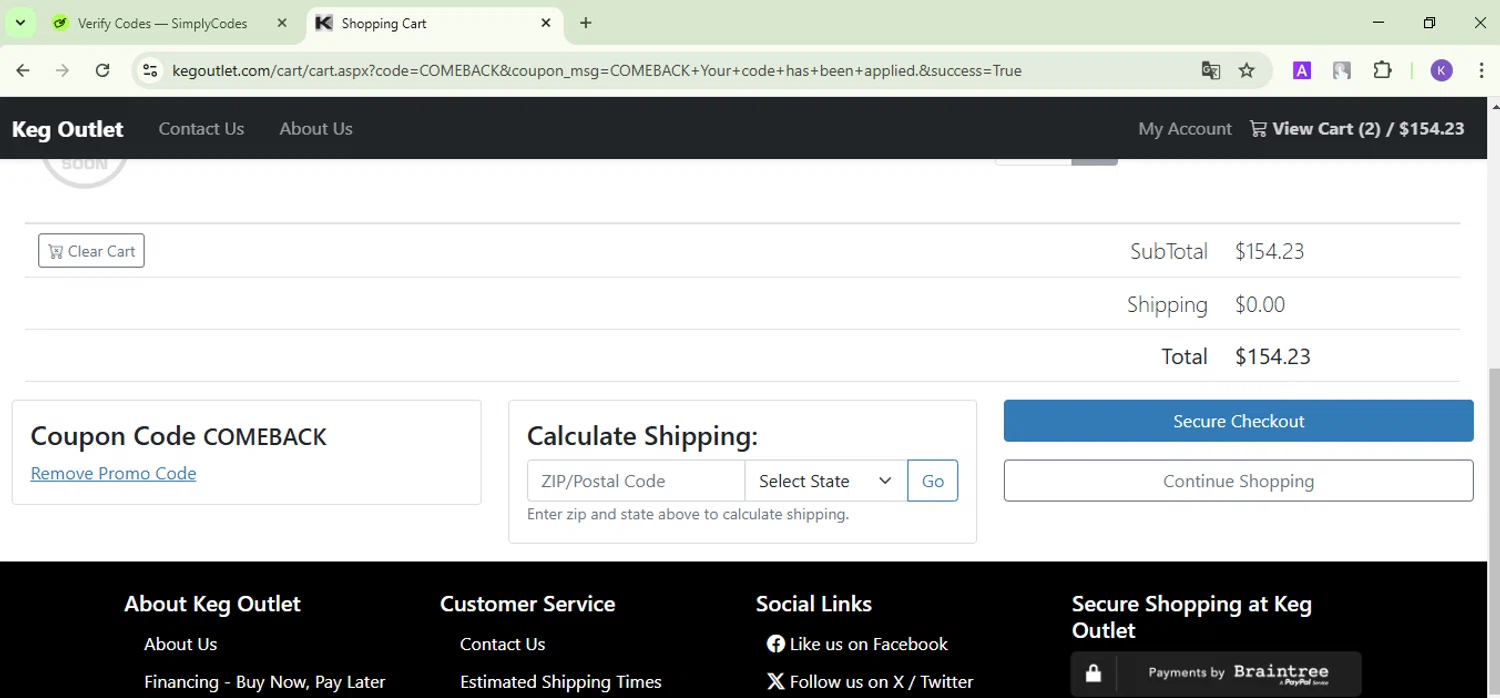Click the Total $154.23 value

(1272, 357)
